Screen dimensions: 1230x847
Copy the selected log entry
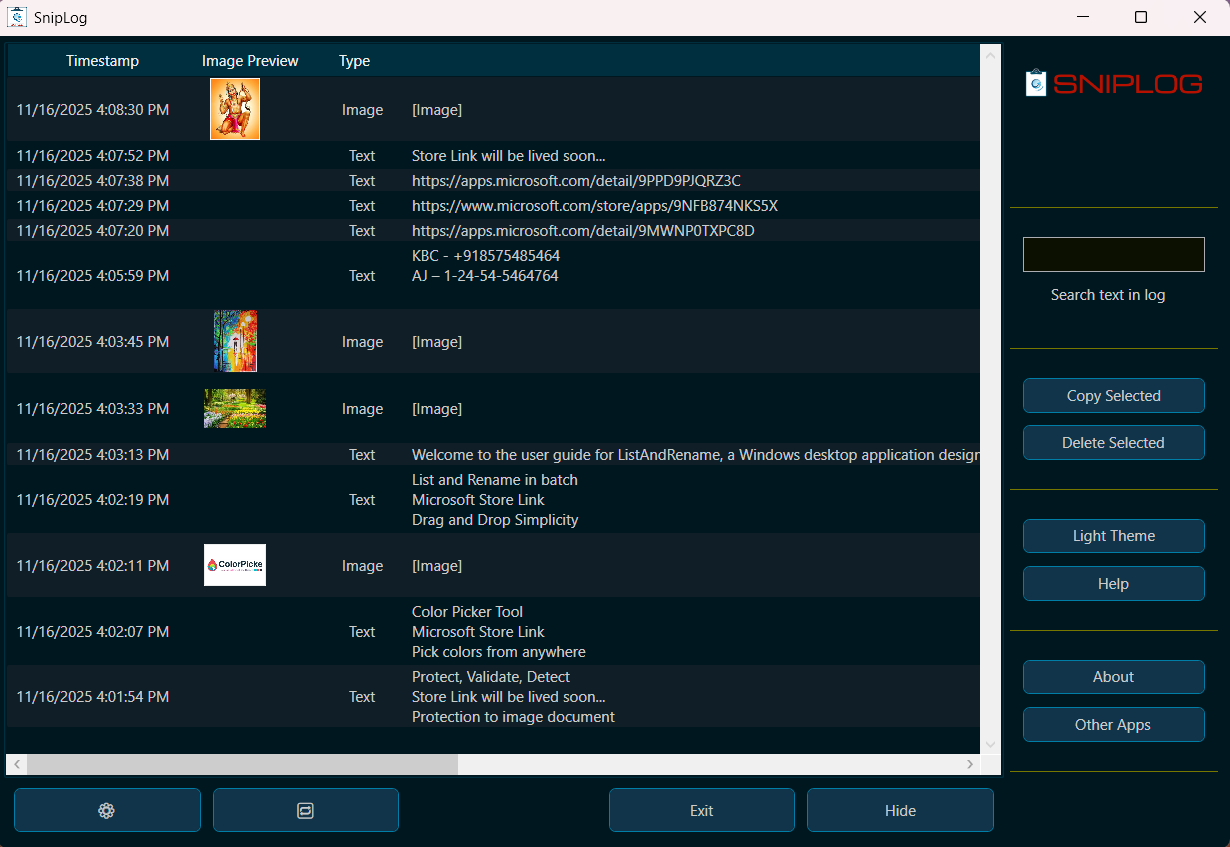1113,395
